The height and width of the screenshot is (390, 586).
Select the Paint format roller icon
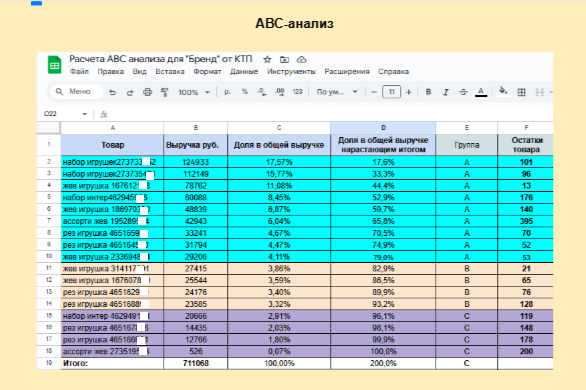[x=164, y=92]
